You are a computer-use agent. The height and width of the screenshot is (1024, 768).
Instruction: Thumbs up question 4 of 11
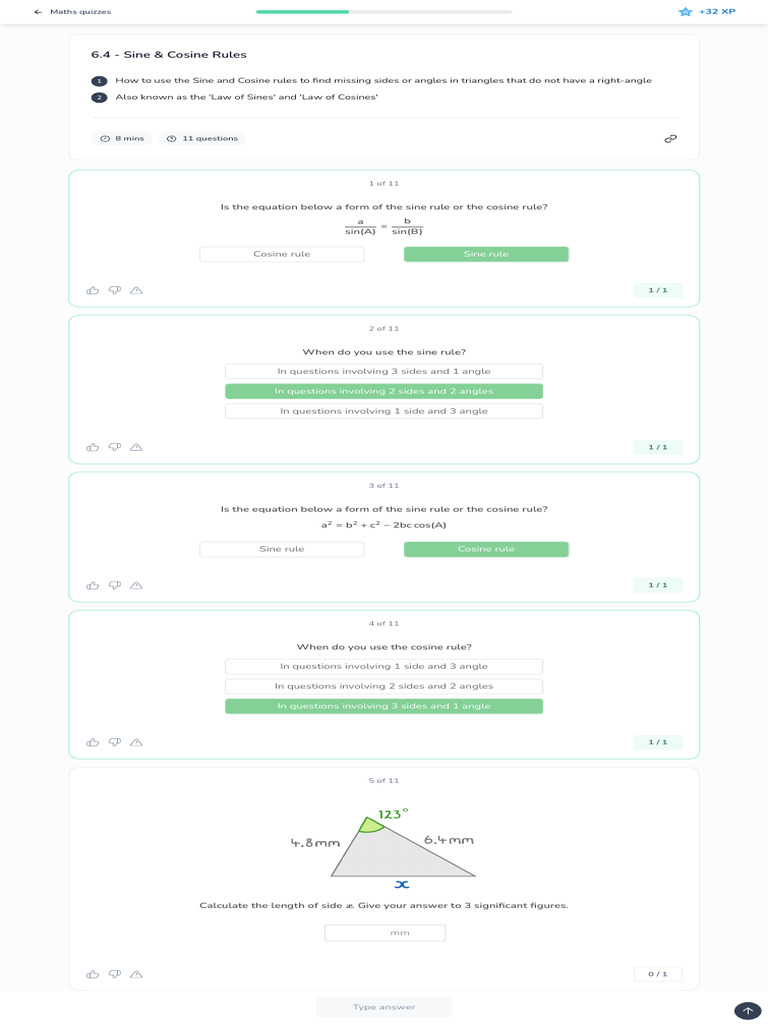(93, 742)
